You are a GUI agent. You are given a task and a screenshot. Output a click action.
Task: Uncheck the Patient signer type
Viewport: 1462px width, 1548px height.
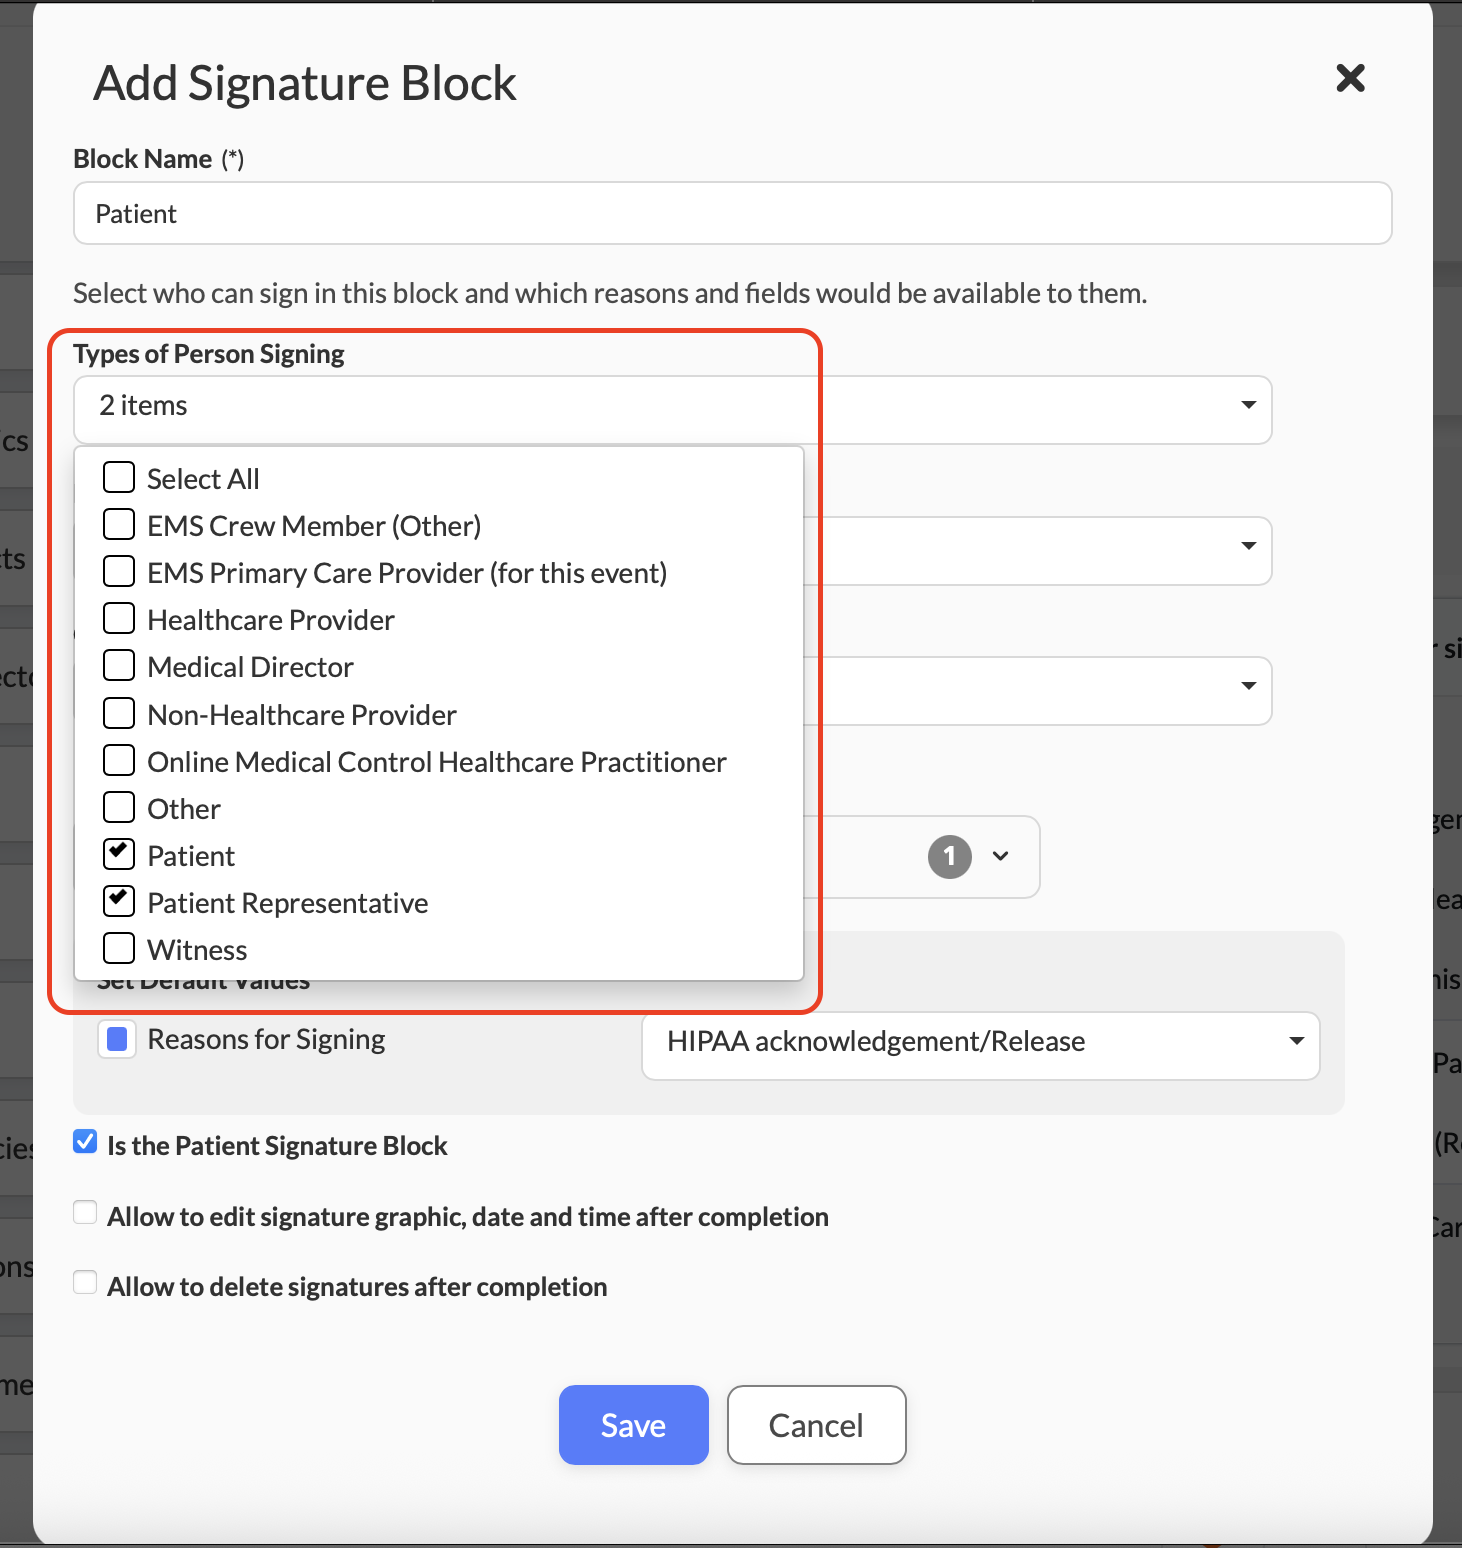coord(119,855)
